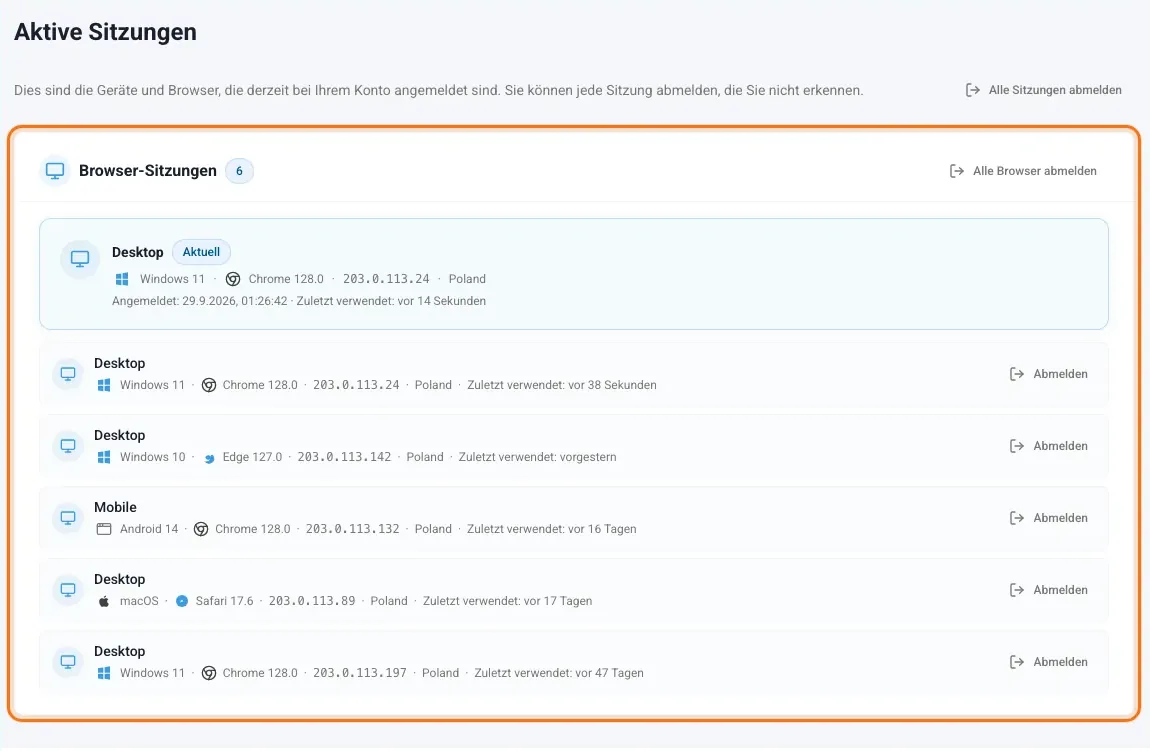The image size is (1150, 751).
Task: Click the Windows logo in the 203.0.113.24 non-current row
Action: coord(104,385)
